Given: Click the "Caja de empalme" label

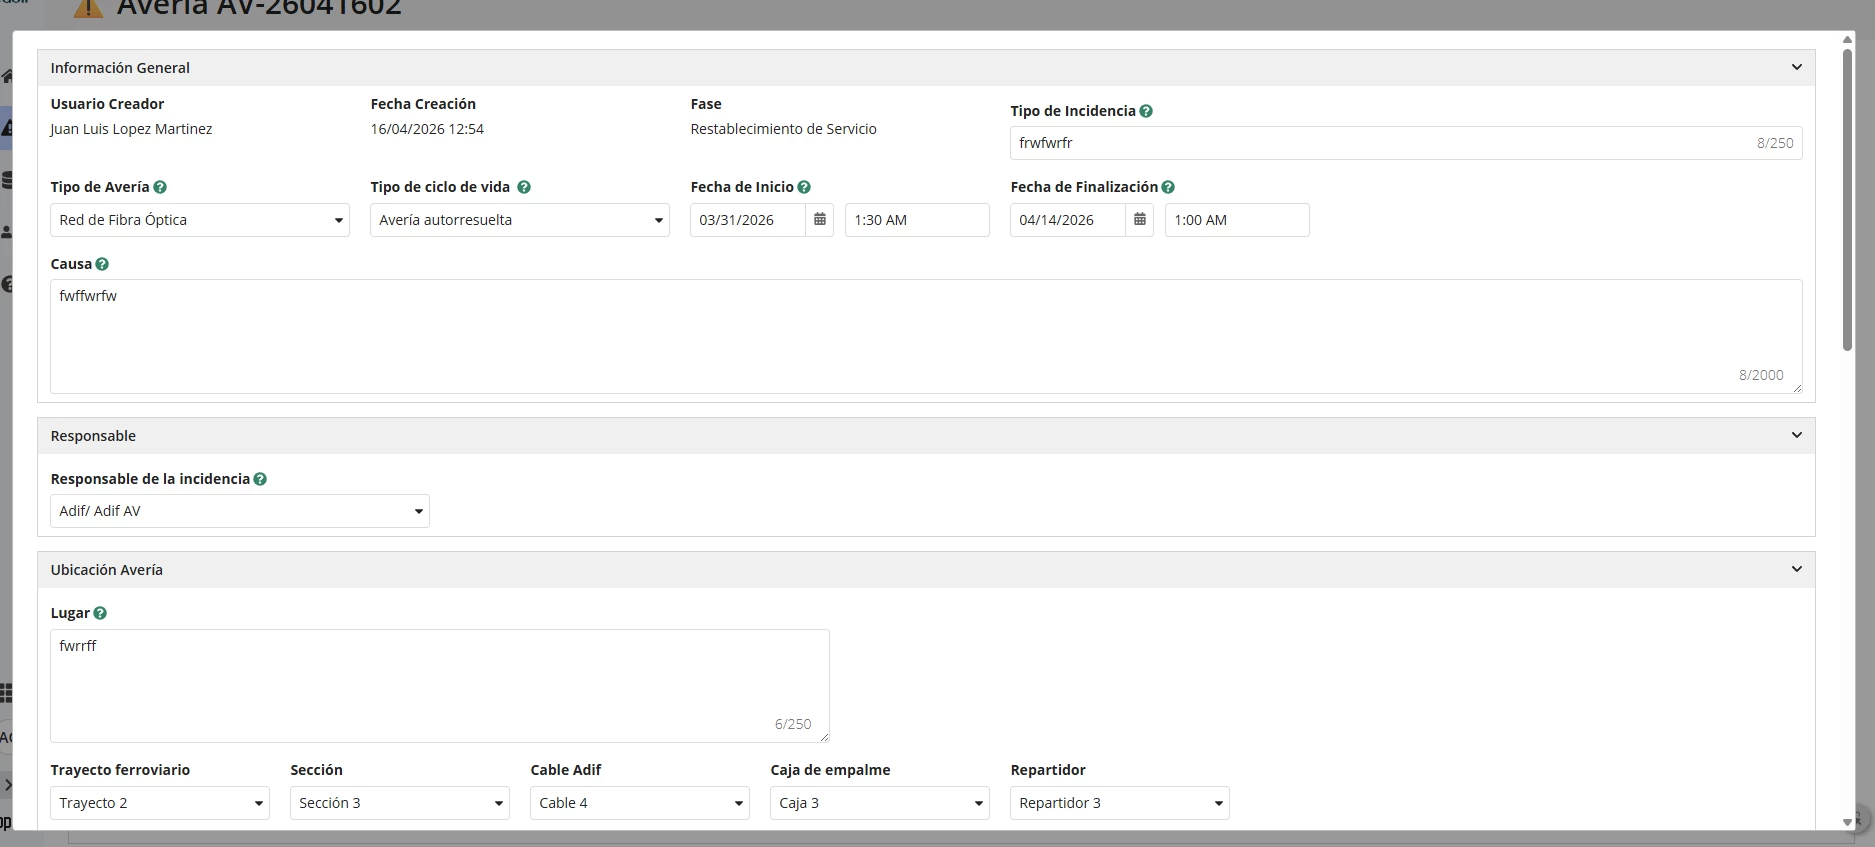Looking at the screenshot, I should [830, 770].
